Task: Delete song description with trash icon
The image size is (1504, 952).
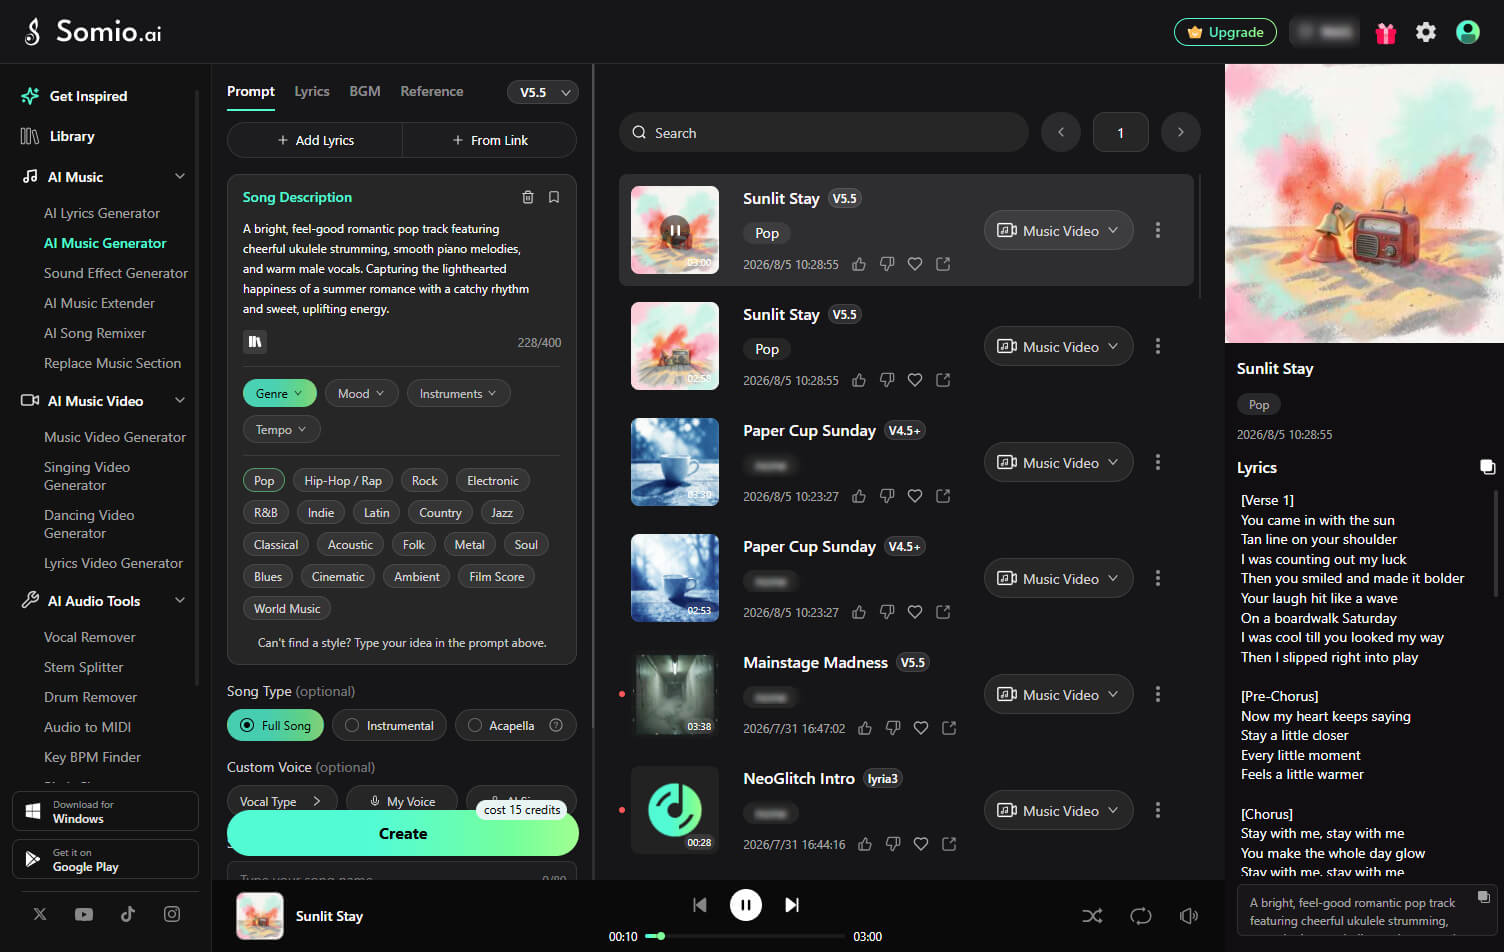Action: [528, 197]
